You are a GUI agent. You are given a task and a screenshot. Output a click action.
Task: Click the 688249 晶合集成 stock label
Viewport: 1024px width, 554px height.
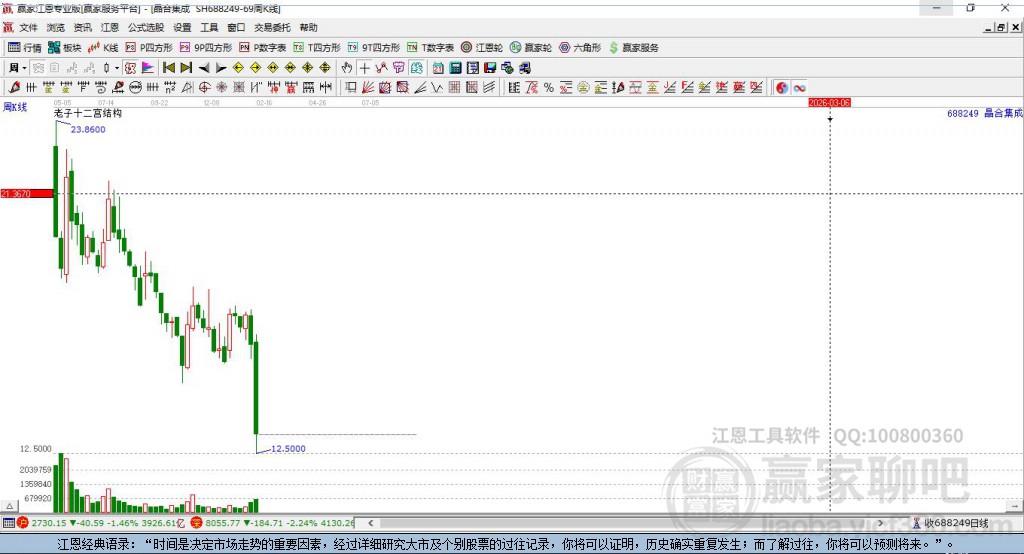click(984, 113)
